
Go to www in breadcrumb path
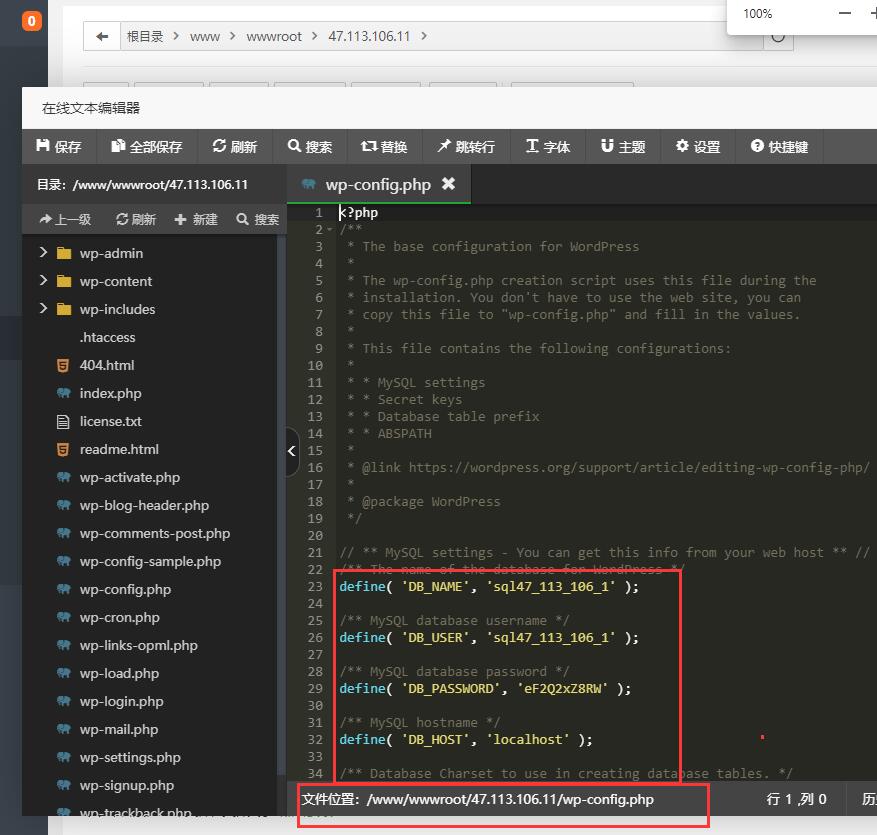point(205,36)
